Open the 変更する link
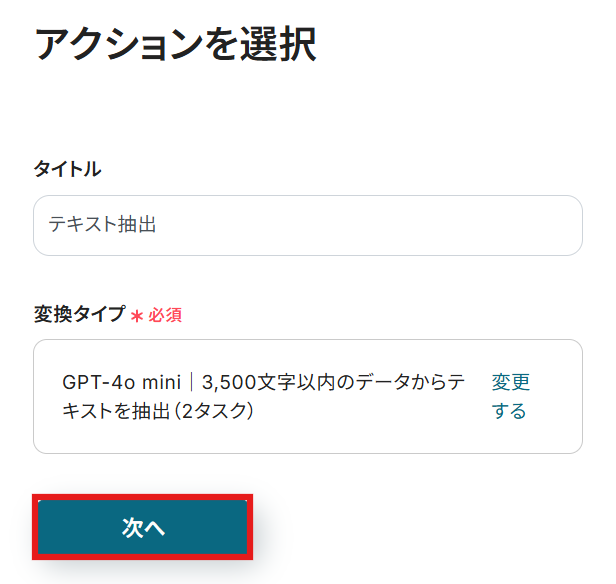Screen dimensions: 616x584 [510, 396]
